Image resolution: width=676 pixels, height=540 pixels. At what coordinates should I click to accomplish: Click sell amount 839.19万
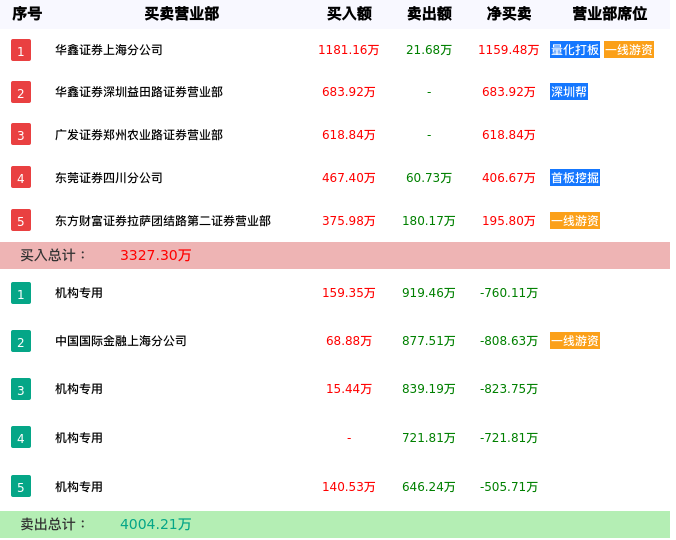tap(429, 389)
